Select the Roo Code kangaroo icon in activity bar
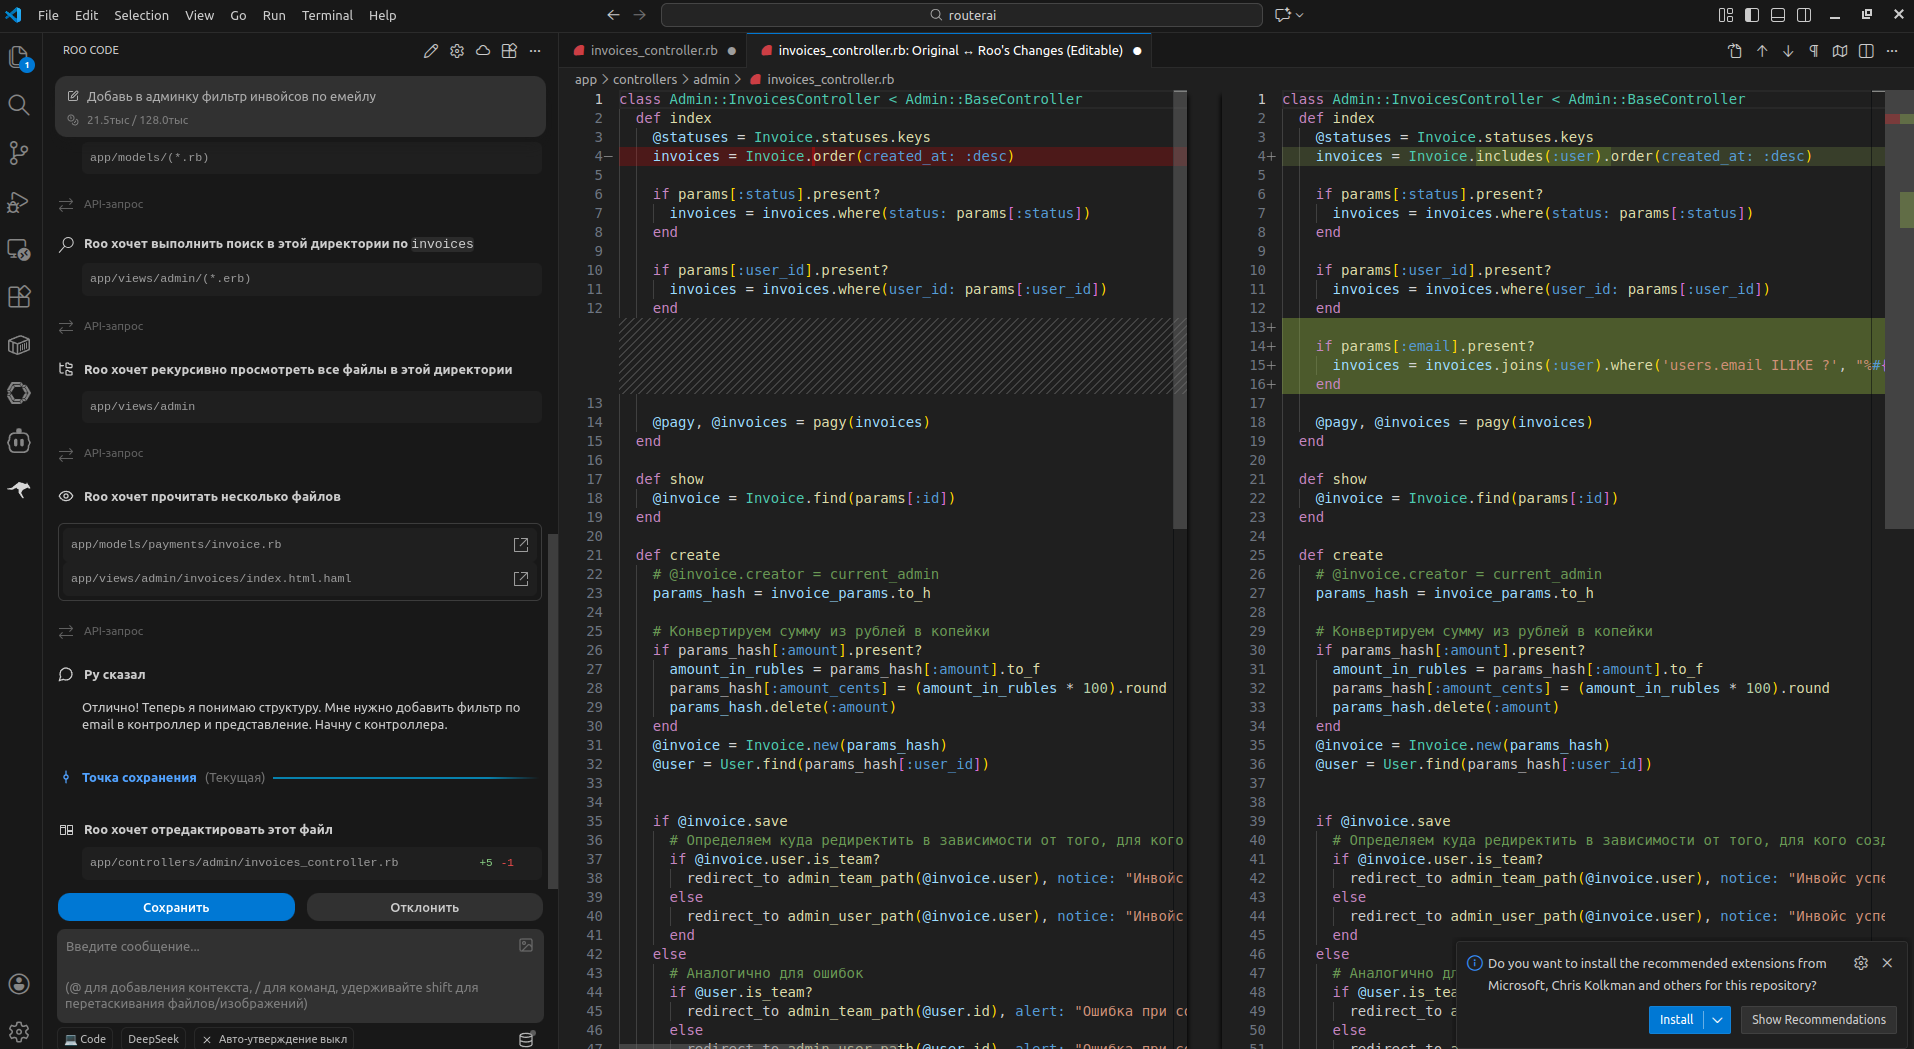1914x1049 pixels. pyautogui.click(x=19, y=490)
